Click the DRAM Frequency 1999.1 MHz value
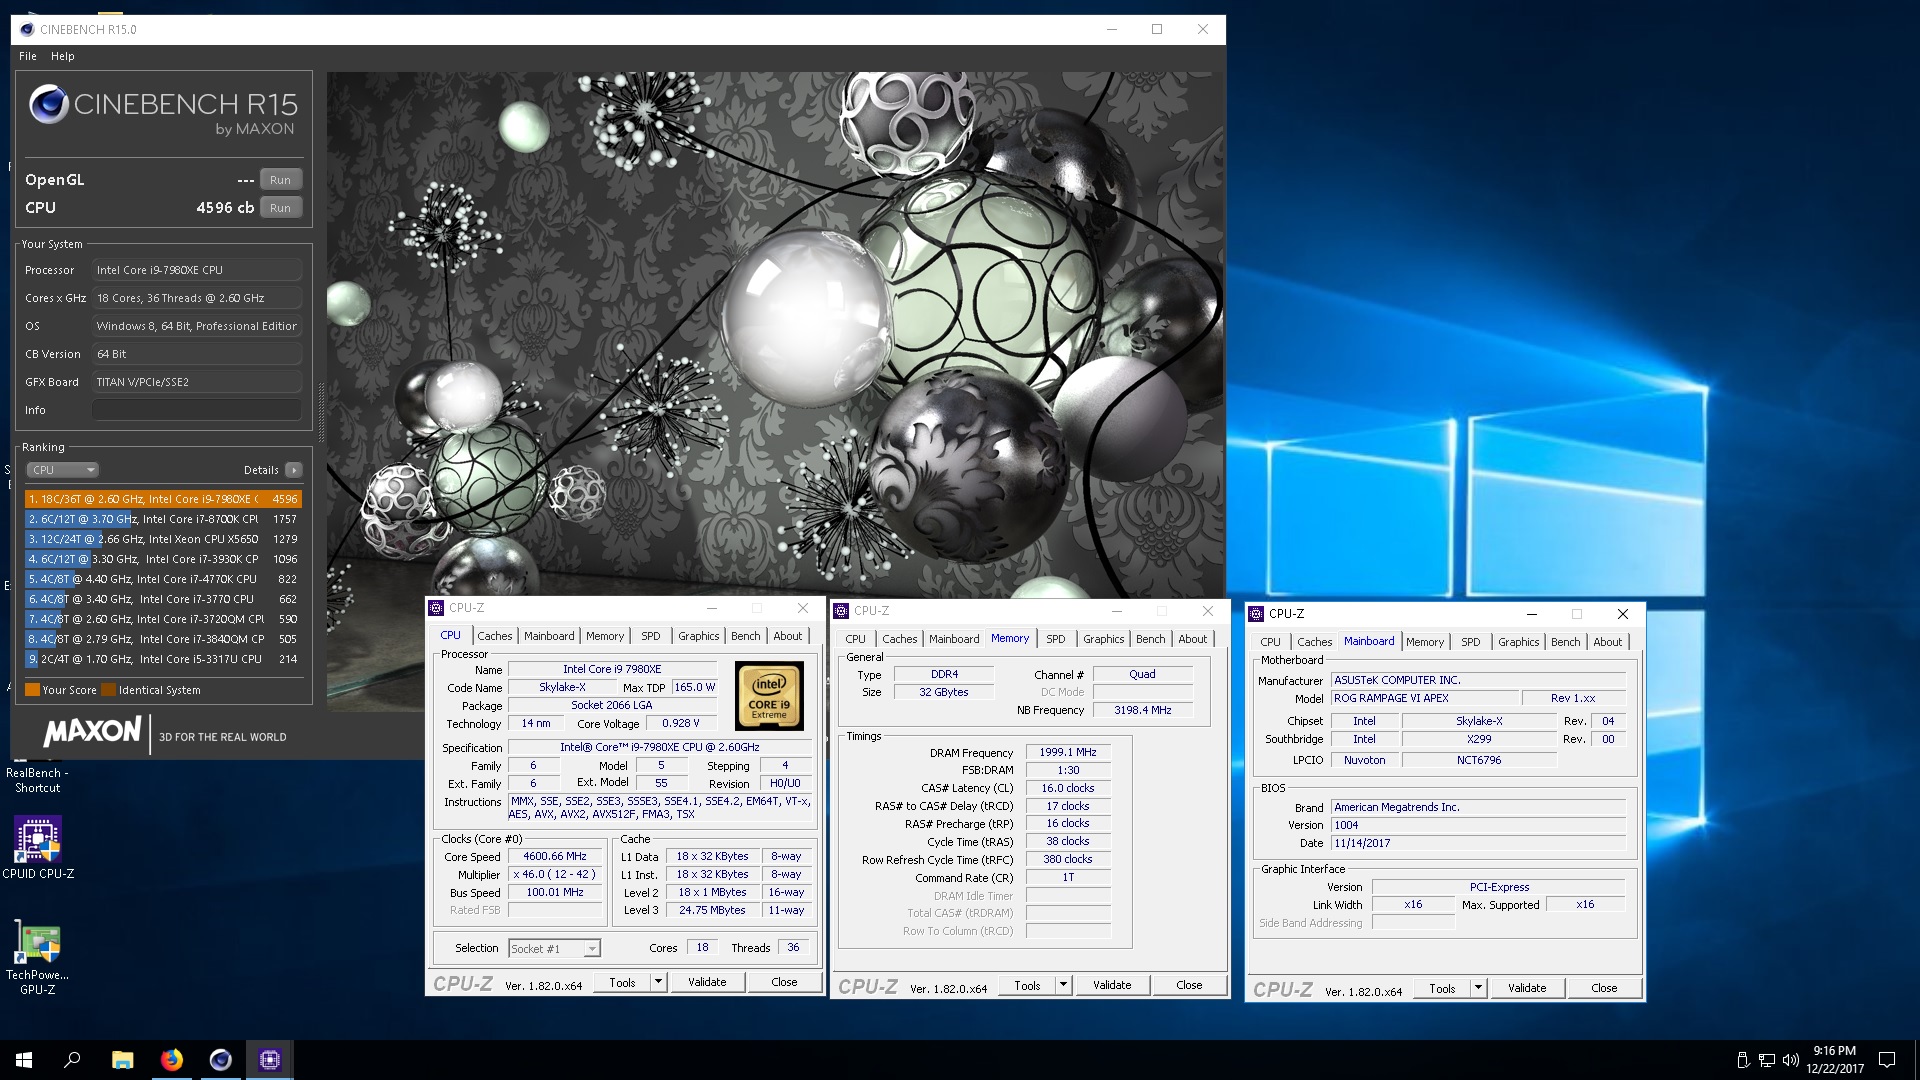 tap(1068, 753)
